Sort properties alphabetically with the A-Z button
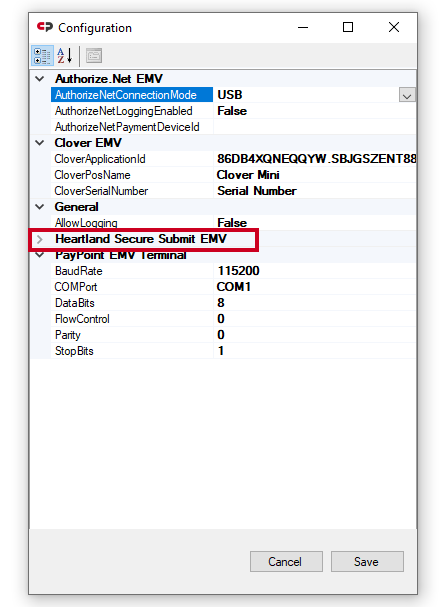Screen dimensions: 439x607 pyautogui.click(x=64, y=56)
